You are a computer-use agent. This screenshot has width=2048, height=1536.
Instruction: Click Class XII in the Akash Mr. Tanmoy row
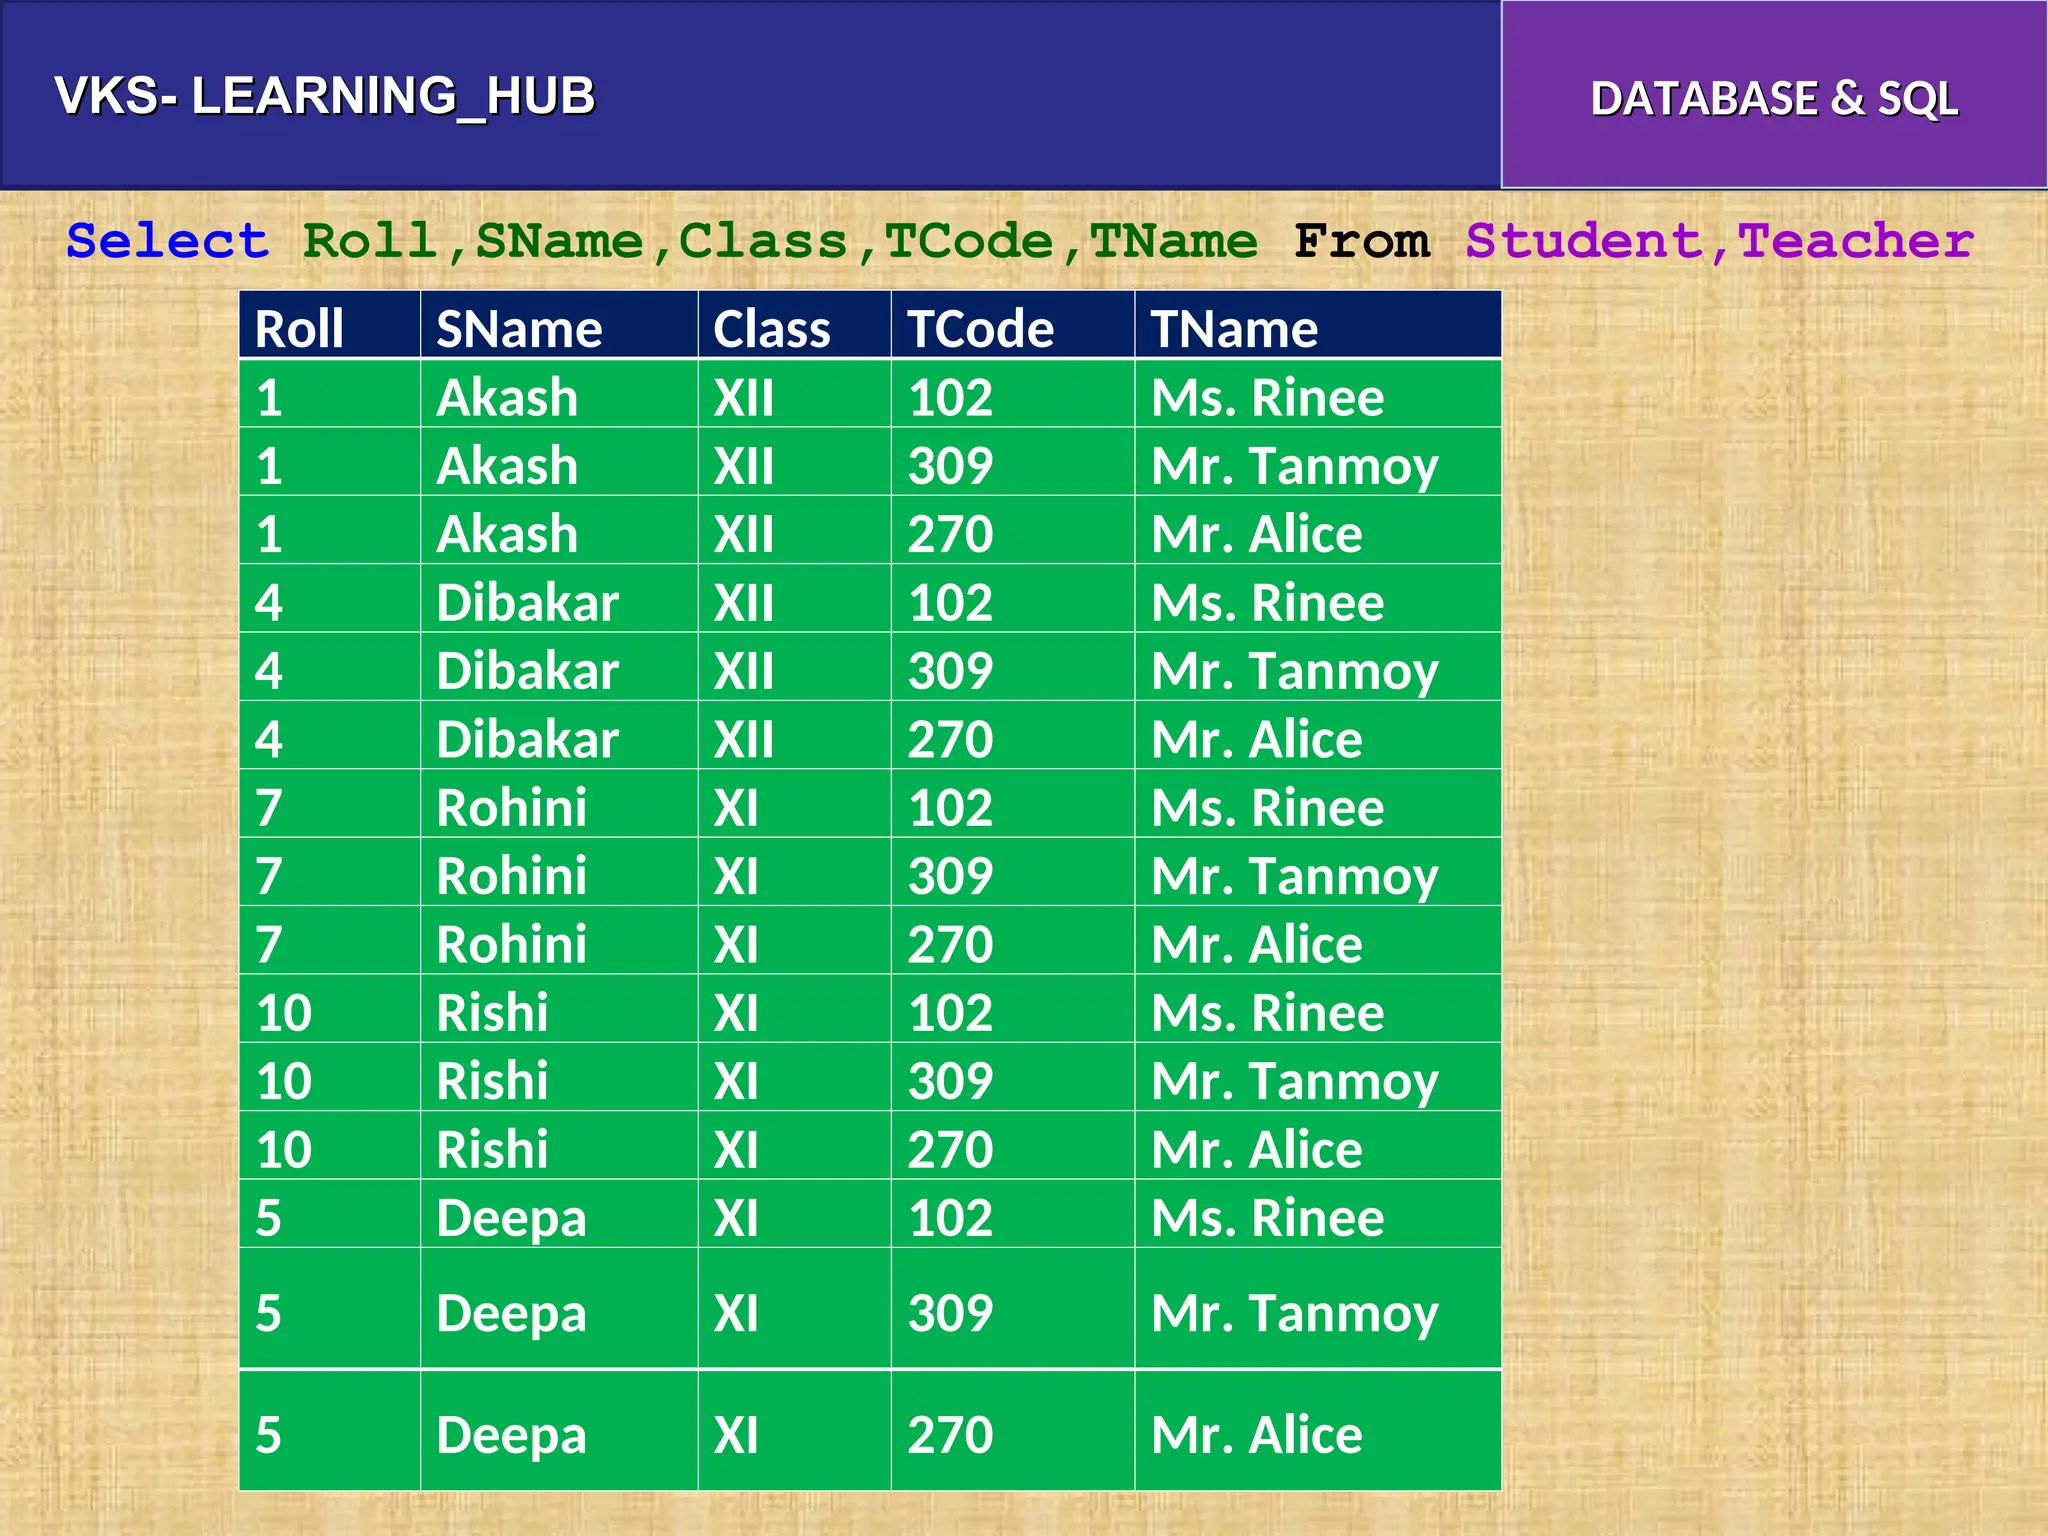(x=743, y=467)
